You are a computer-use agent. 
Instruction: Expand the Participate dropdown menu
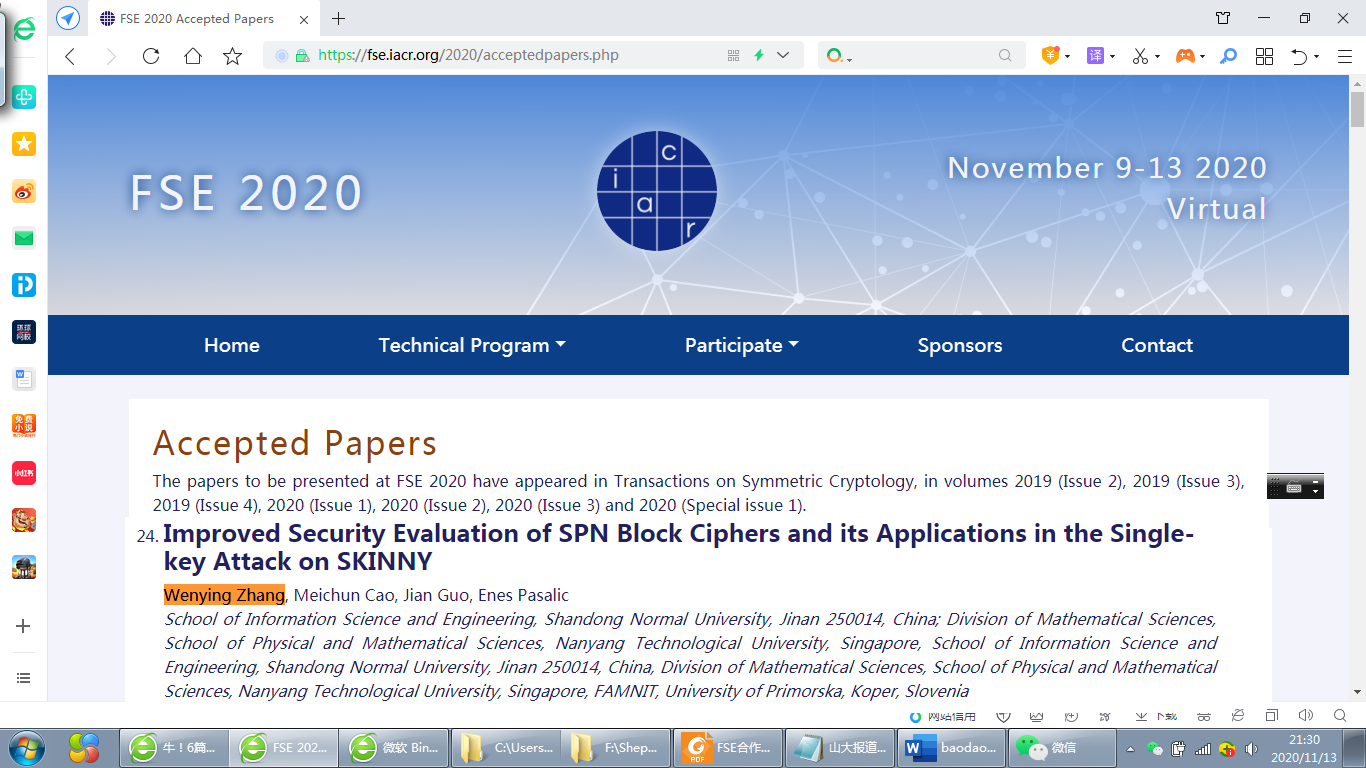[x=741, y=345]
